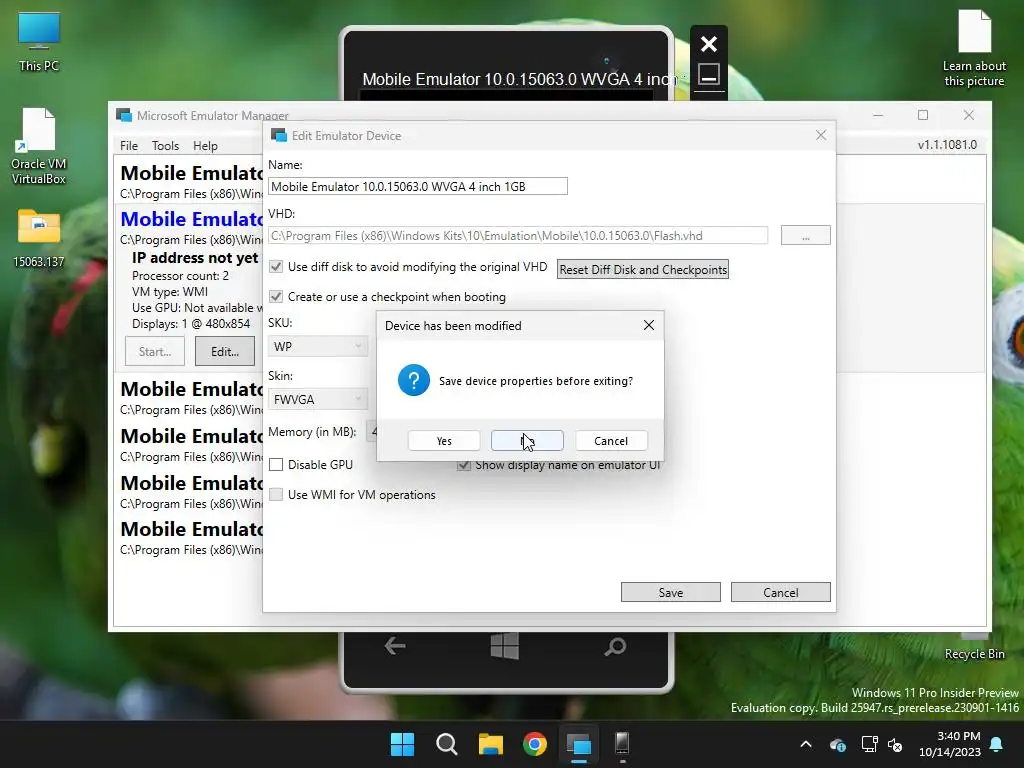Open File Explorer from the taskbar

pos(490,744)
